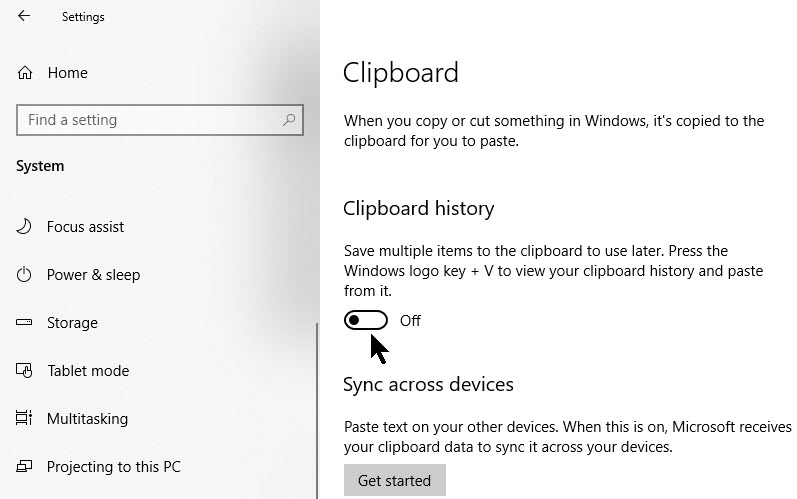
Task: Click the Find a setting field
Action: (x=150, y=120)
